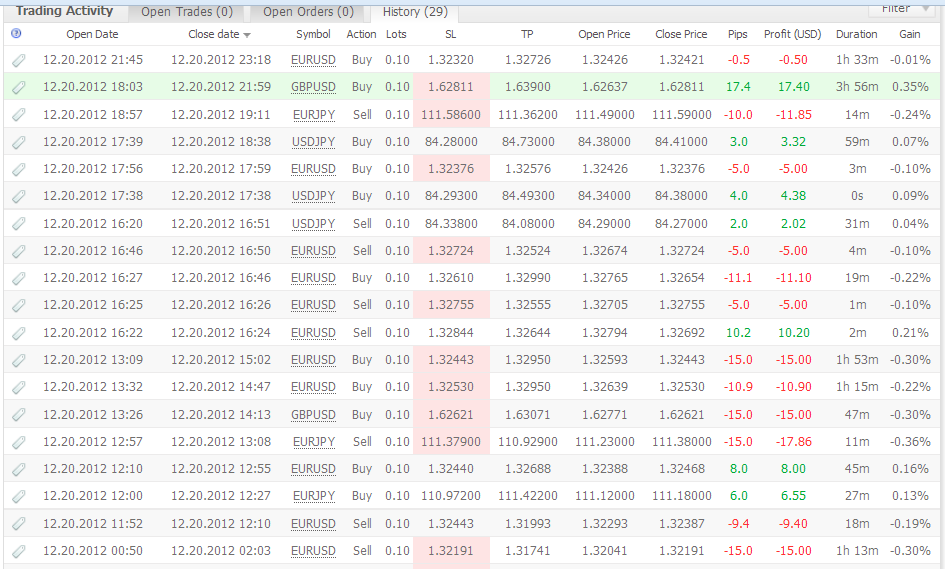945x569 pixels.
Task: Sort by the Pips column header
Action: click(738, 34)
